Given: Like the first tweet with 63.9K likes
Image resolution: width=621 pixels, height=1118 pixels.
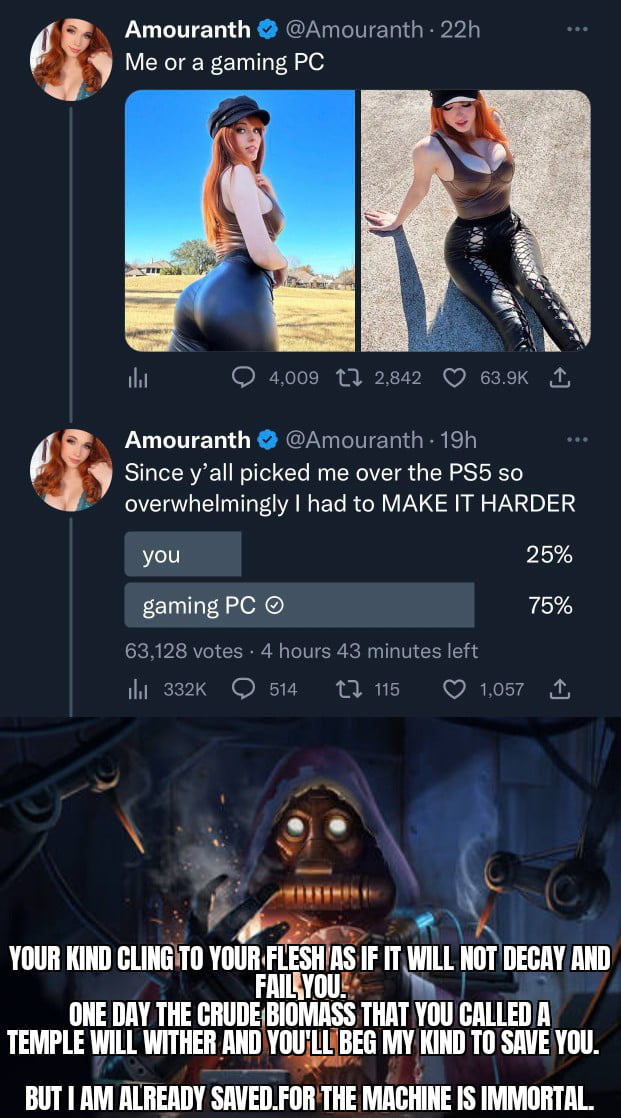Looking at the screenshot, I should 453,378.
